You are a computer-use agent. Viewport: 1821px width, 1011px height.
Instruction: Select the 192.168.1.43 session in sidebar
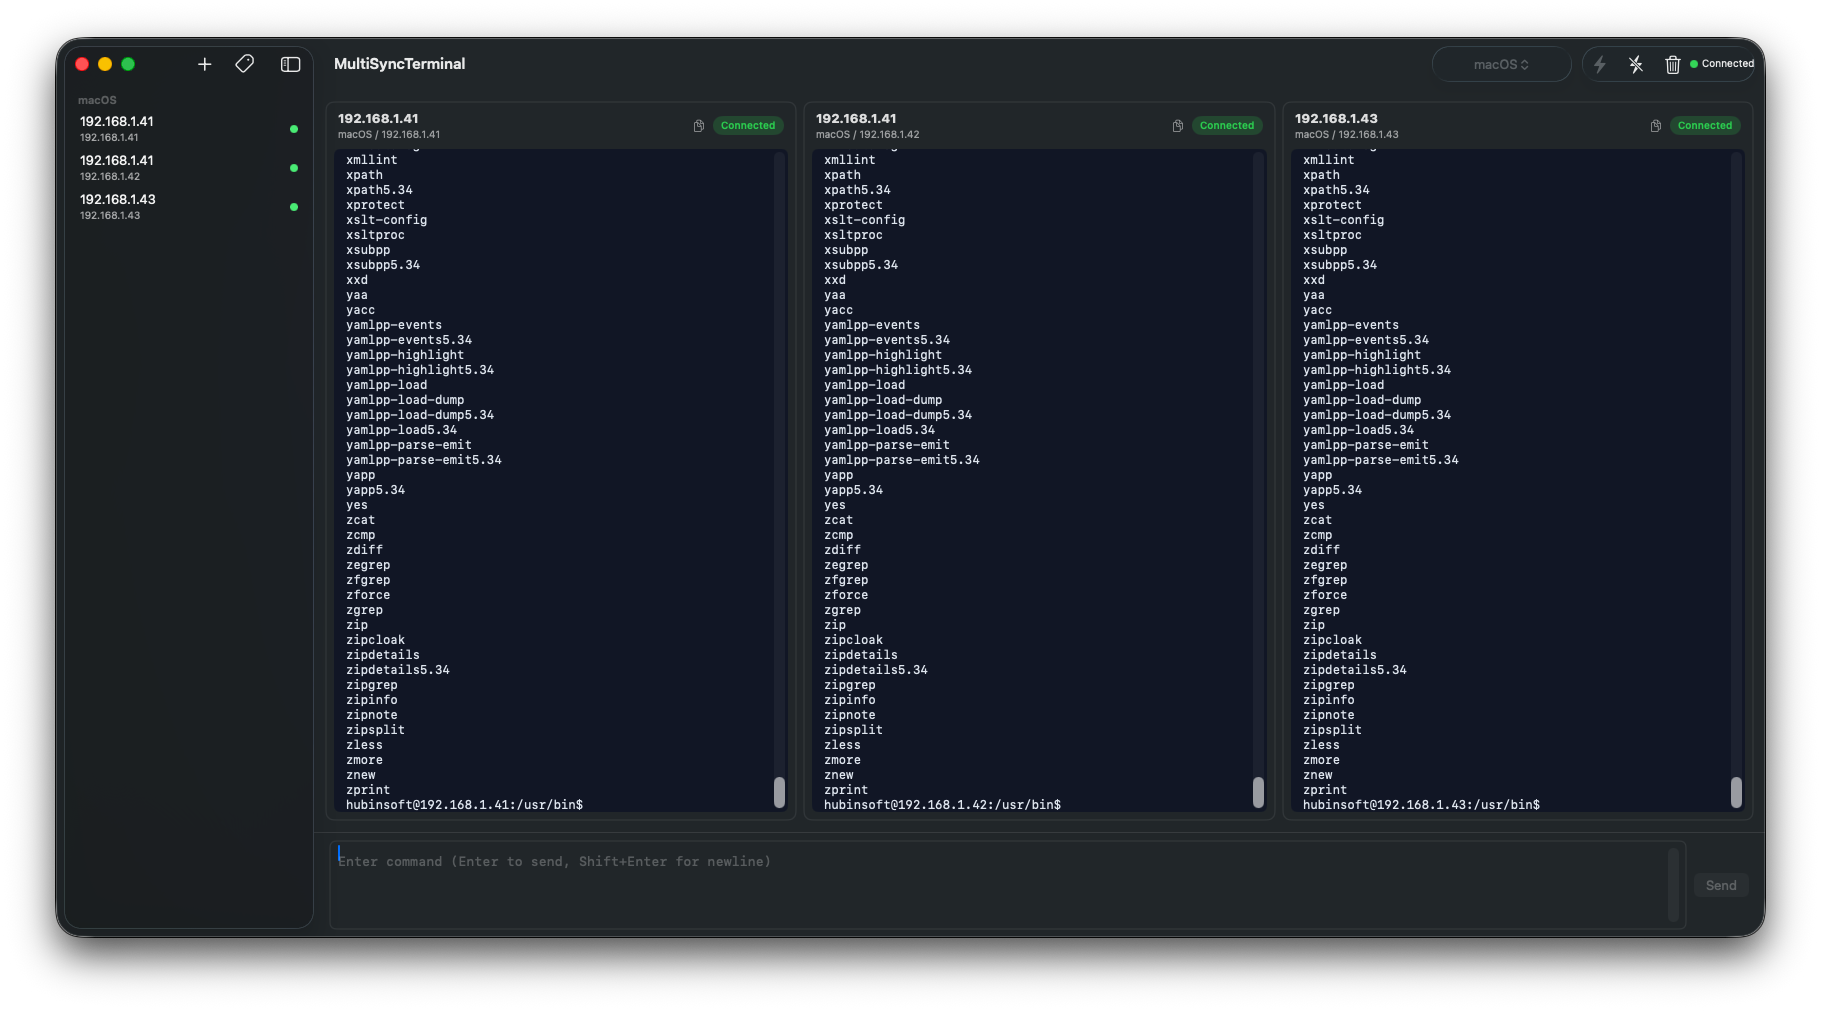click(150, 206)
